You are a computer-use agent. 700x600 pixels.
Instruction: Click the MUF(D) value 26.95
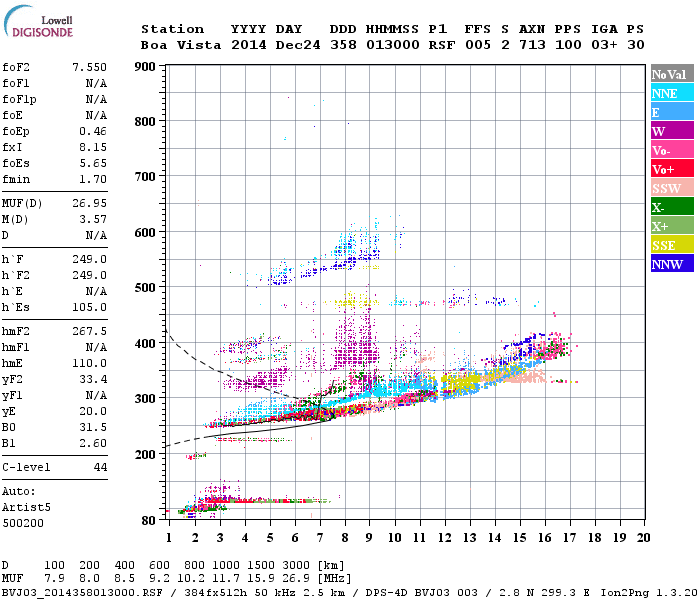tap(89, 204)
